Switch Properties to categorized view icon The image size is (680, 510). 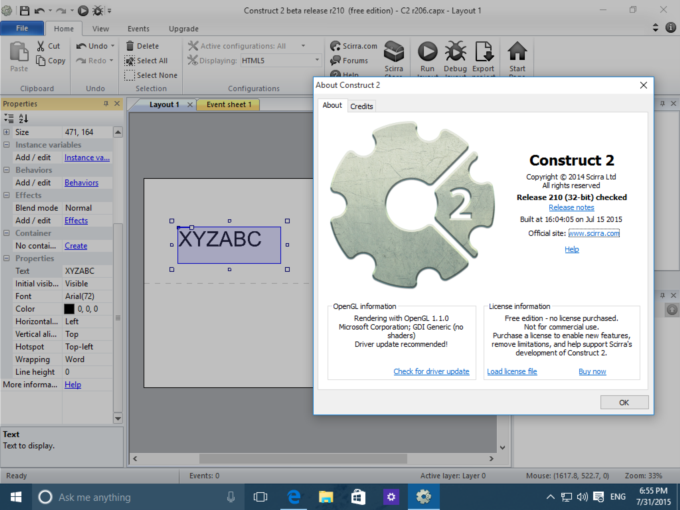click(9, 118)
